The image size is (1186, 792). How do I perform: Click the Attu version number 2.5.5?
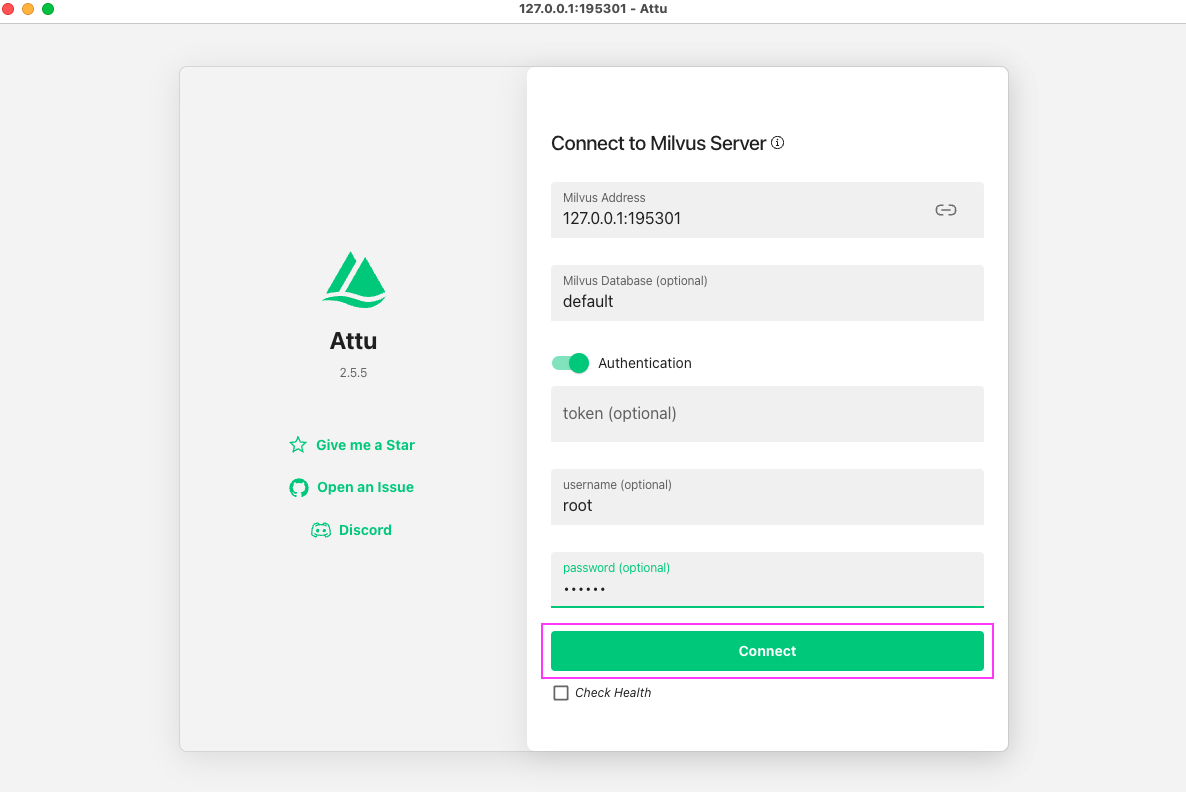coord(353,373)
